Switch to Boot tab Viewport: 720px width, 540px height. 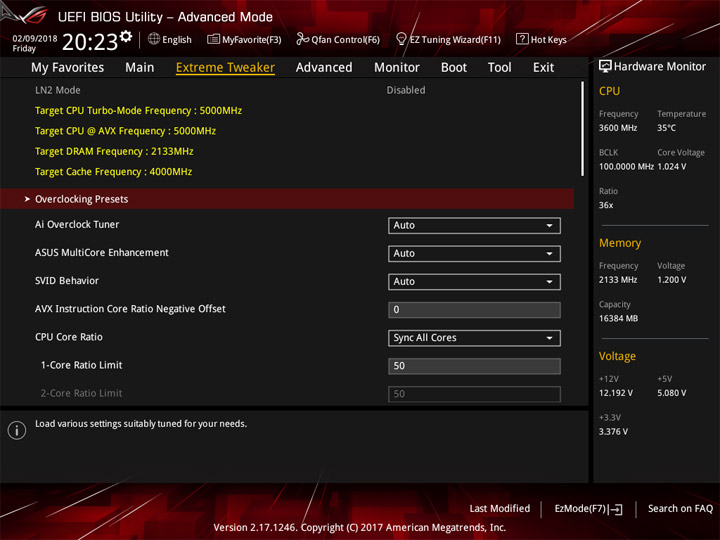tap(454, 68)
